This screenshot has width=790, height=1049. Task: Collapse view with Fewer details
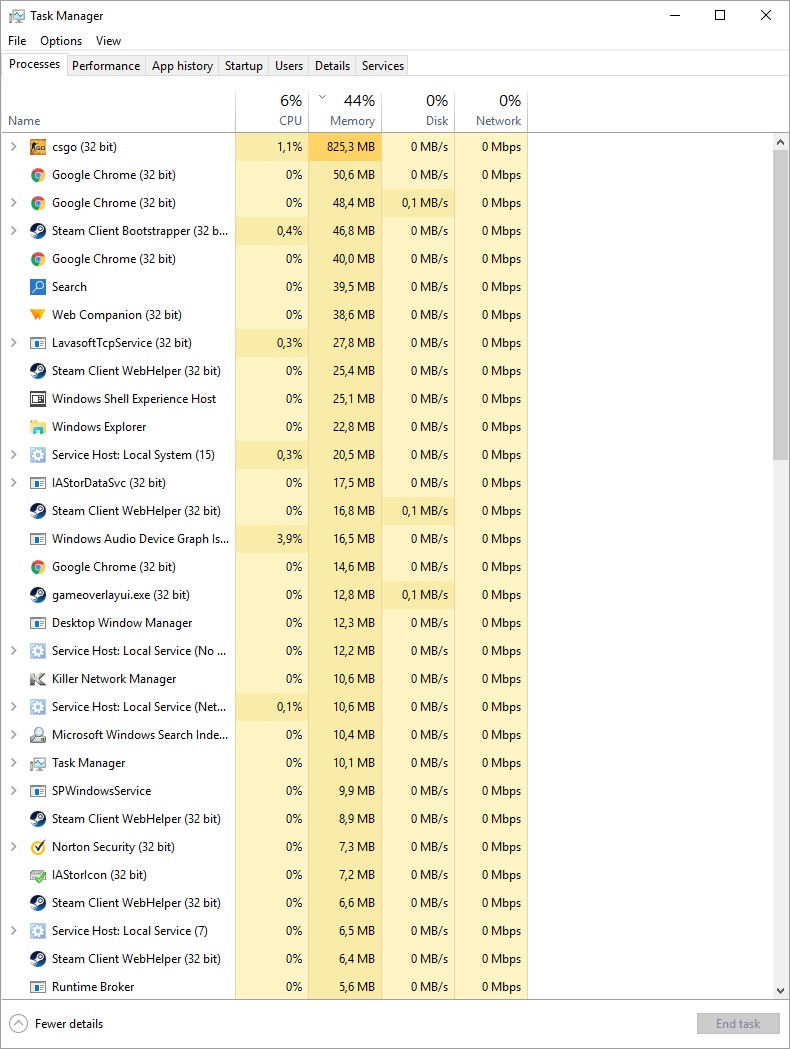(56, 1023)
